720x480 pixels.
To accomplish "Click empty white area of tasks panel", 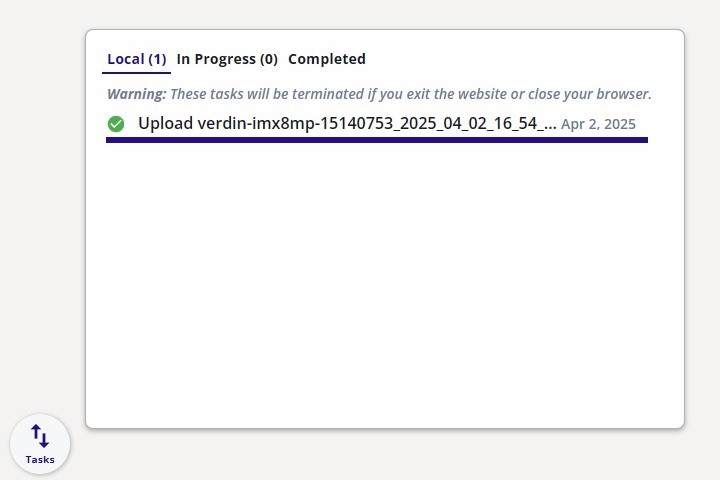I will [385, 290].
